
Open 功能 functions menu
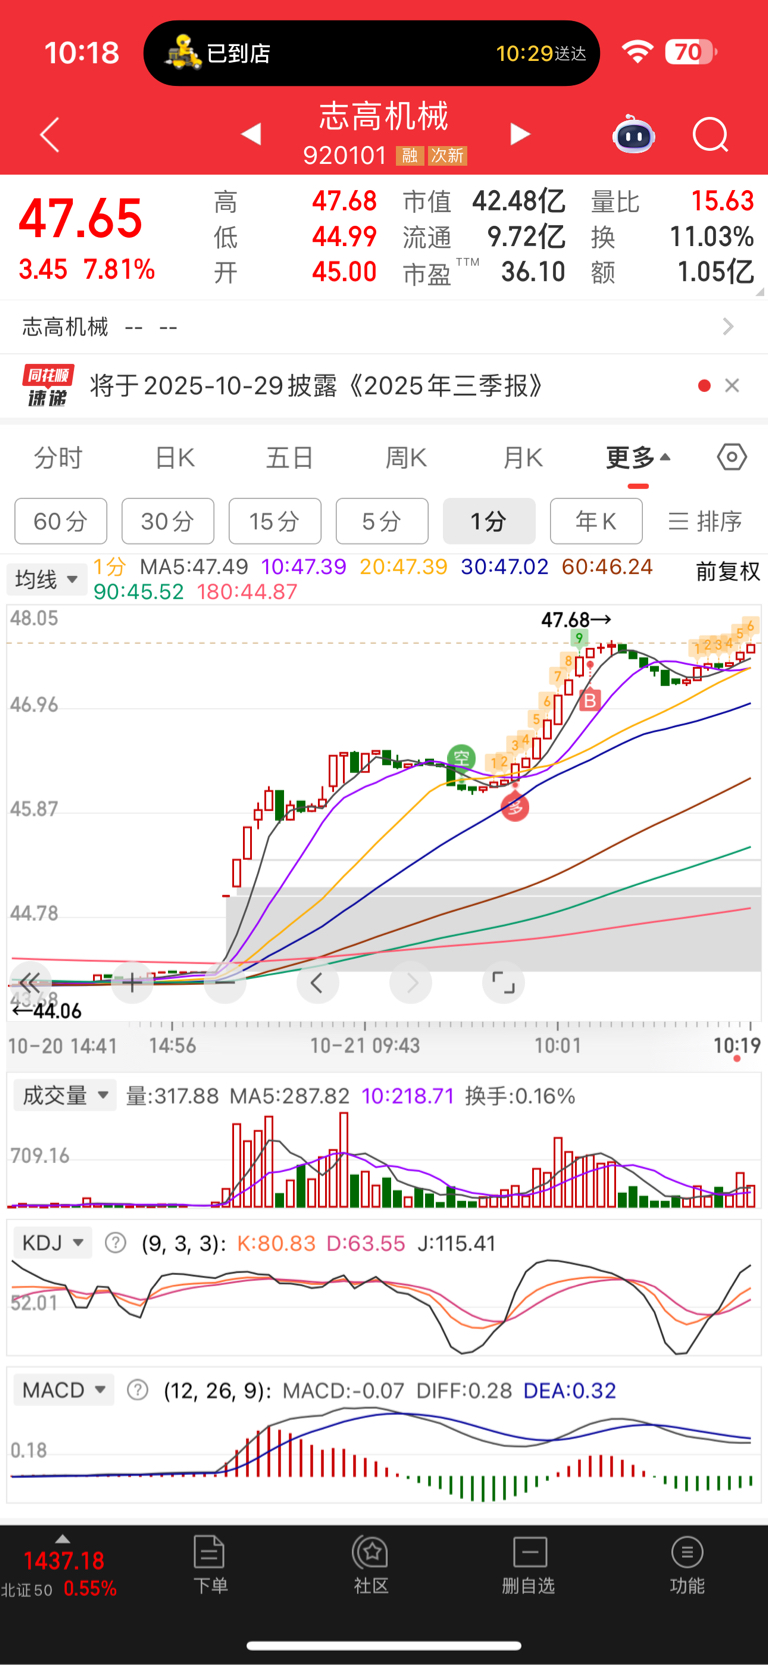[x=687, y=1565]
